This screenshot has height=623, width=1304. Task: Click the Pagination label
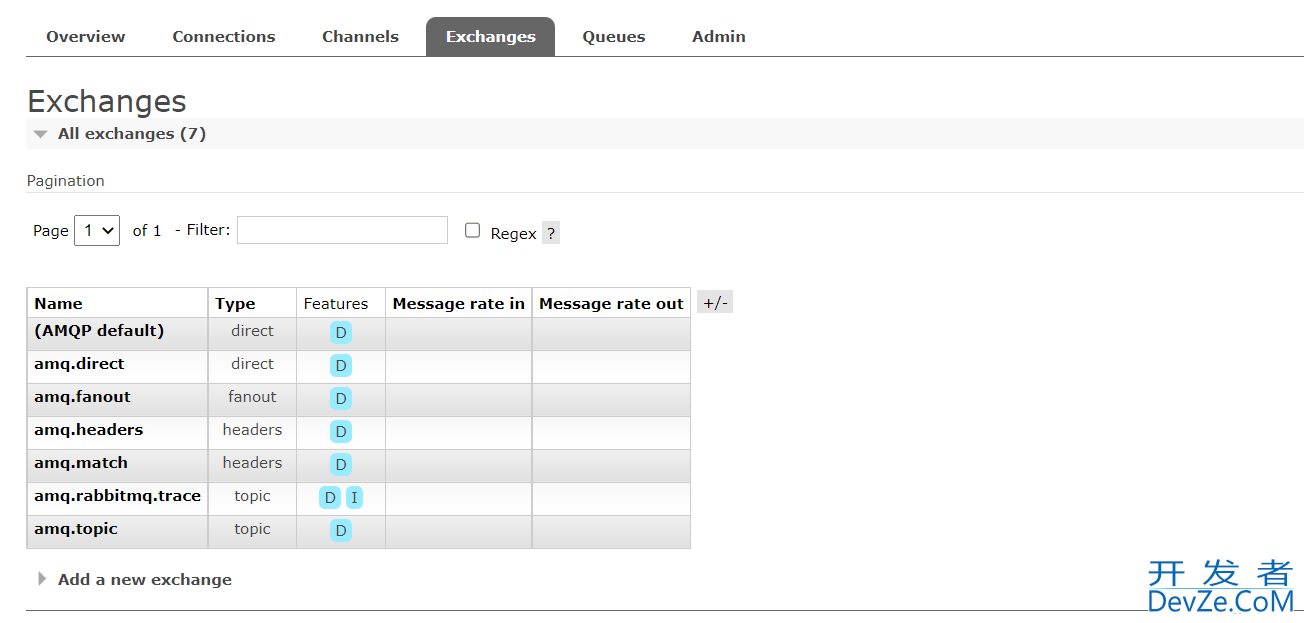pos(66,181)
